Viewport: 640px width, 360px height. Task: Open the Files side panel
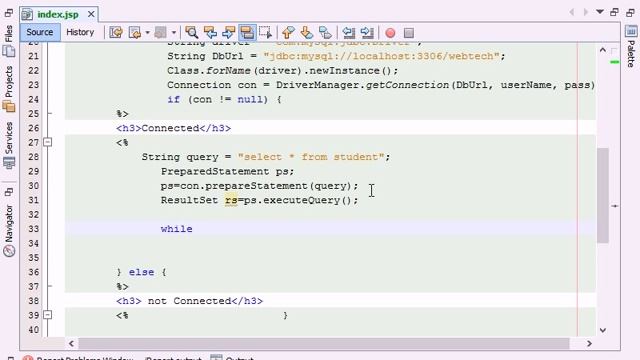pyautogui.click(x=9, y=34)
